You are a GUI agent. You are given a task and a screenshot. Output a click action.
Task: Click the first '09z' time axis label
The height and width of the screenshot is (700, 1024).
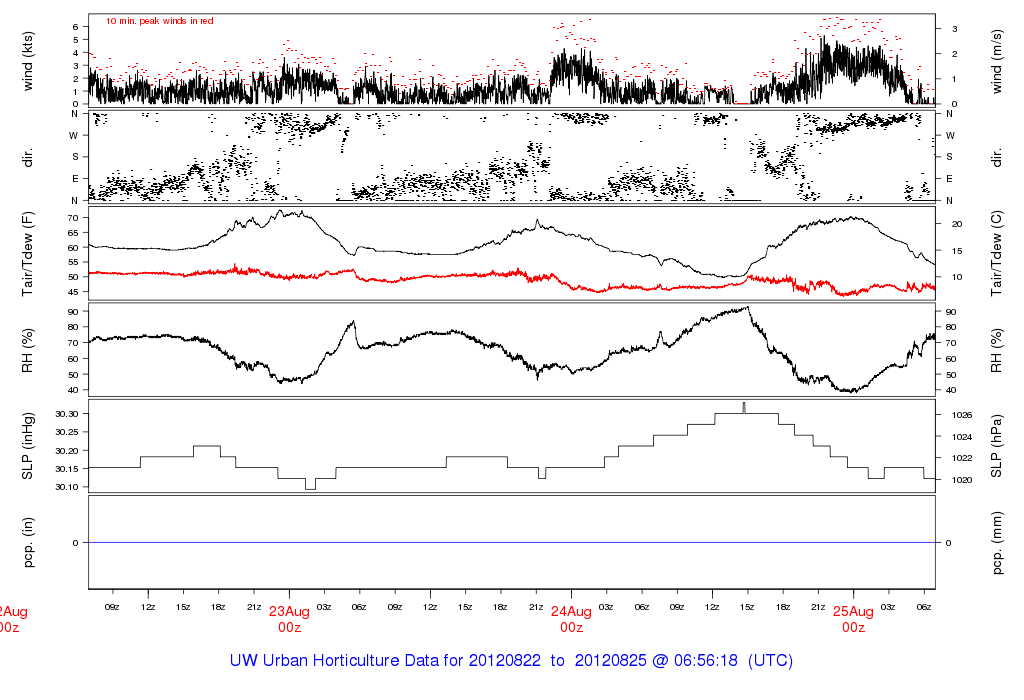[112, 607]
